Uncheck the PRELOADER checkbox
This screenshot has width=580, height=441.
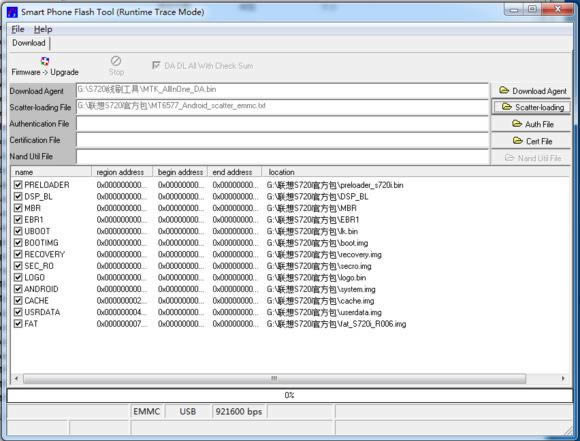18,185
